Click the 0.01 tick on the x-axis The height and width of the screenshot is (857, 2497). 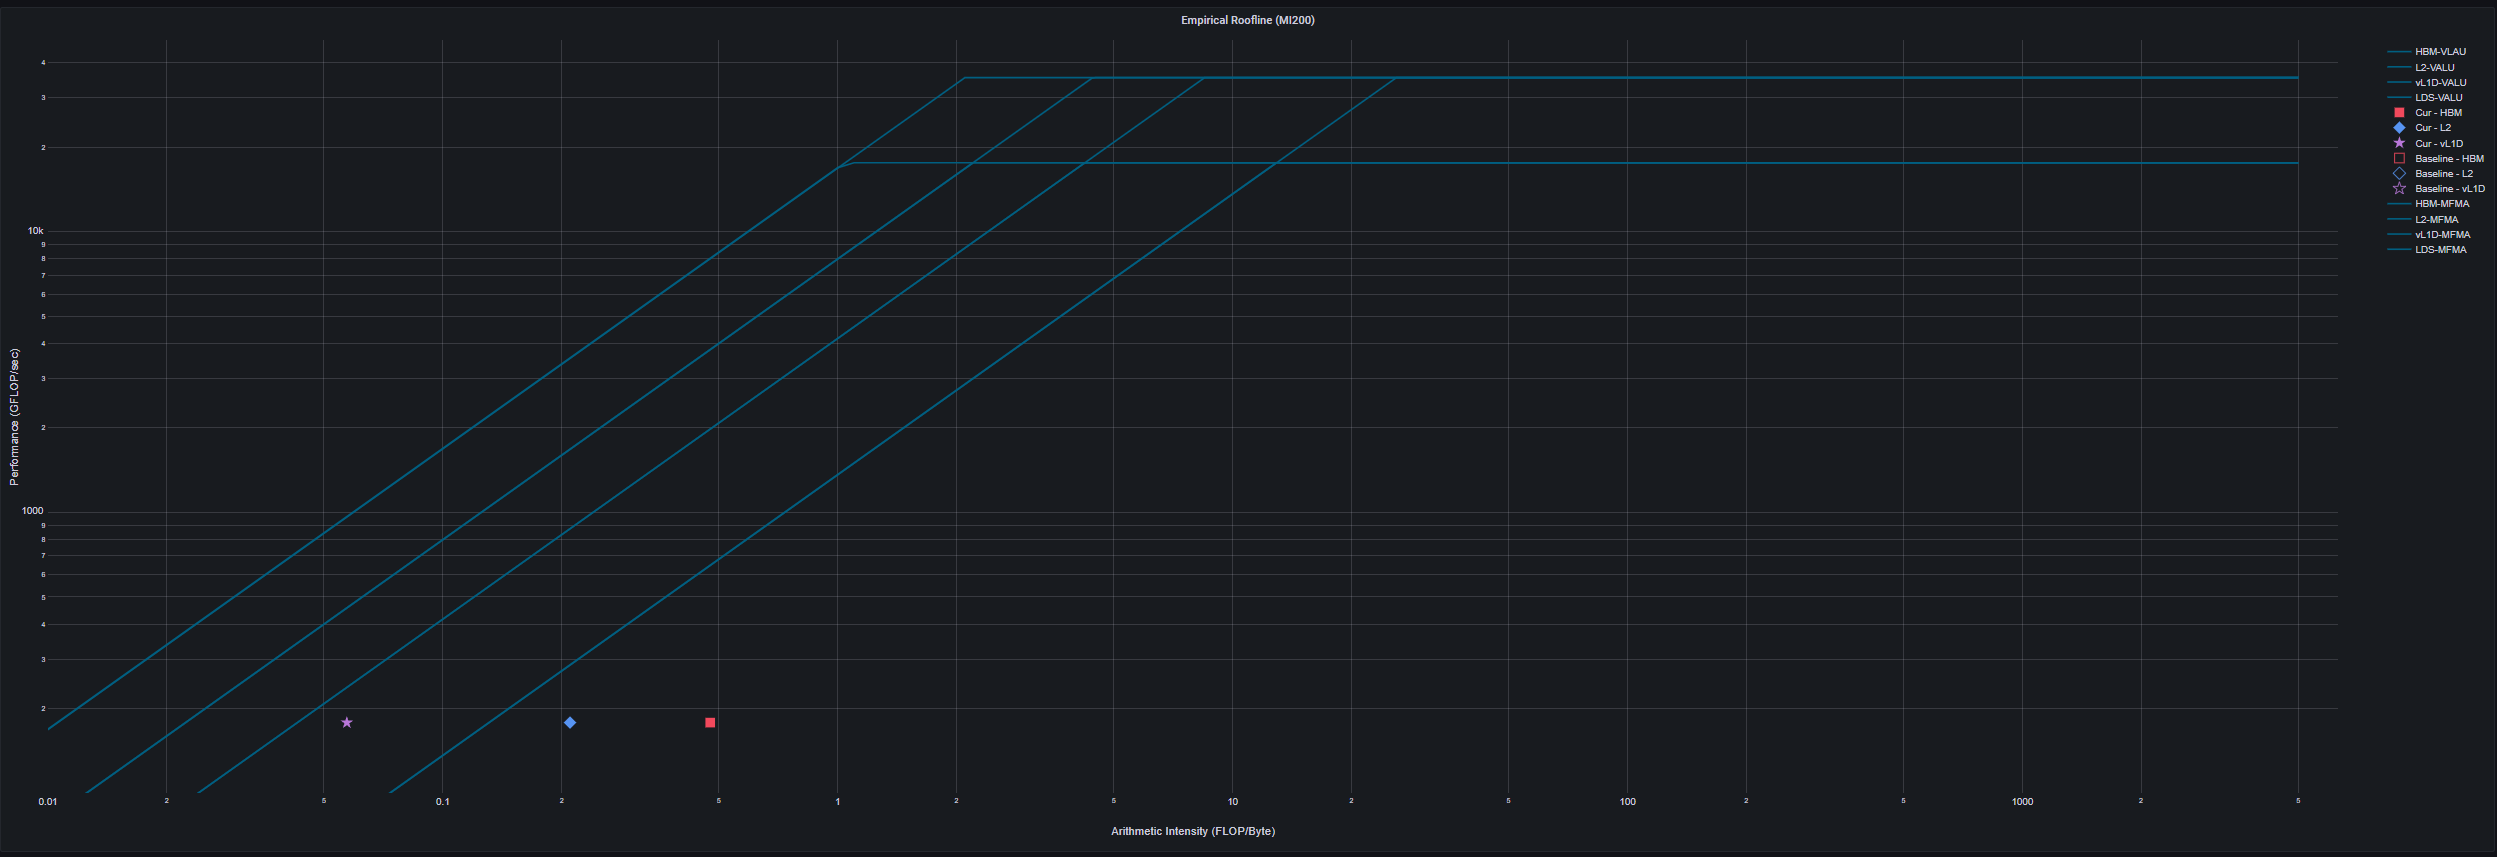tap(48, 801)
